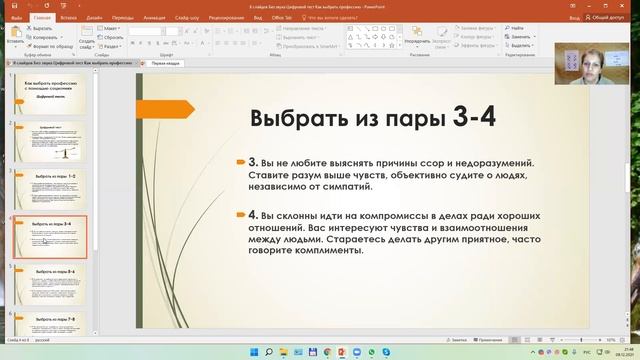Switch to slide sorter view in status bar
This screenshot has width=640, height=360.
tap(527, 340)
